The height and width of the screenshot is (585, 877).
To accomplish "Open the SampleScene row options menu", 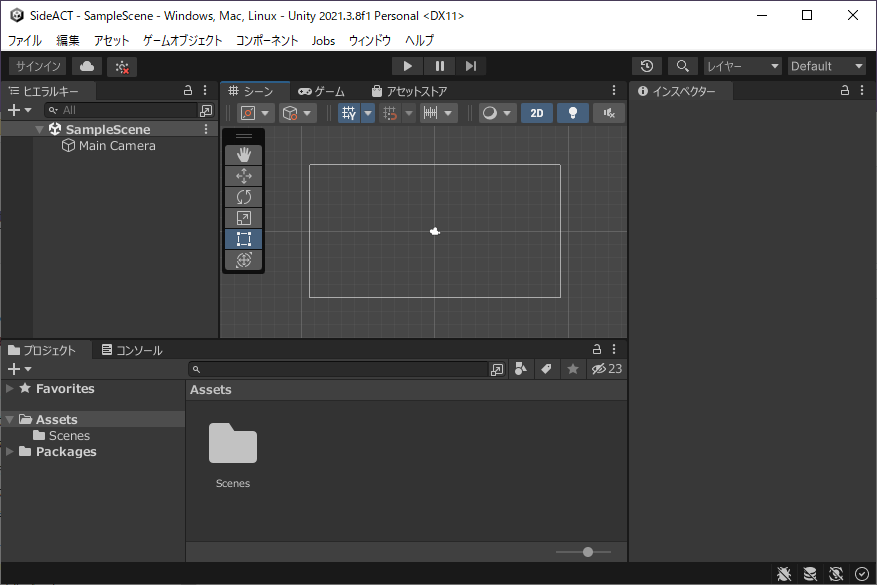I will pyautogui.click(x=206, y=129).
